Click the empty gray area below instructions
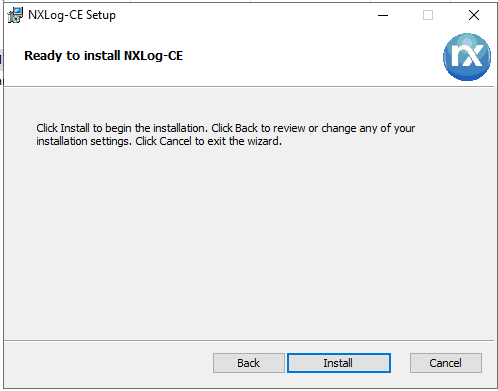Viewport: 498px width, 391px height. 249,243
